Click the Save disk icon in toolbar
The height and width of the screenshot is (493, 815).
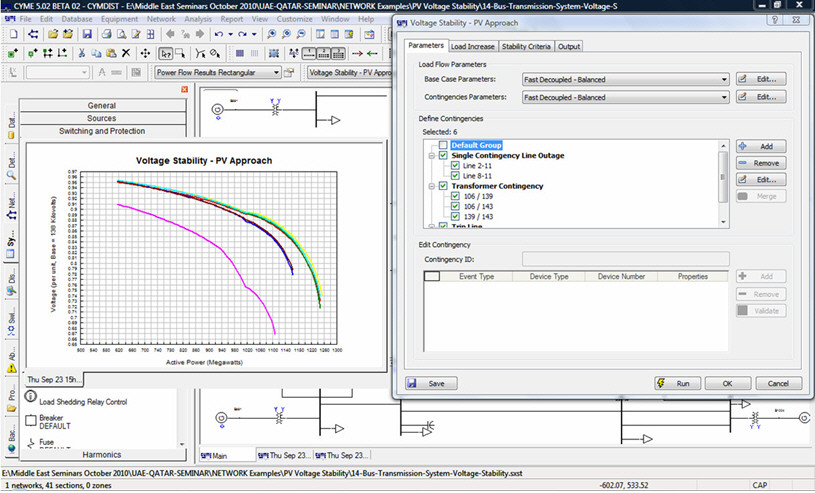tap(87, 35)
